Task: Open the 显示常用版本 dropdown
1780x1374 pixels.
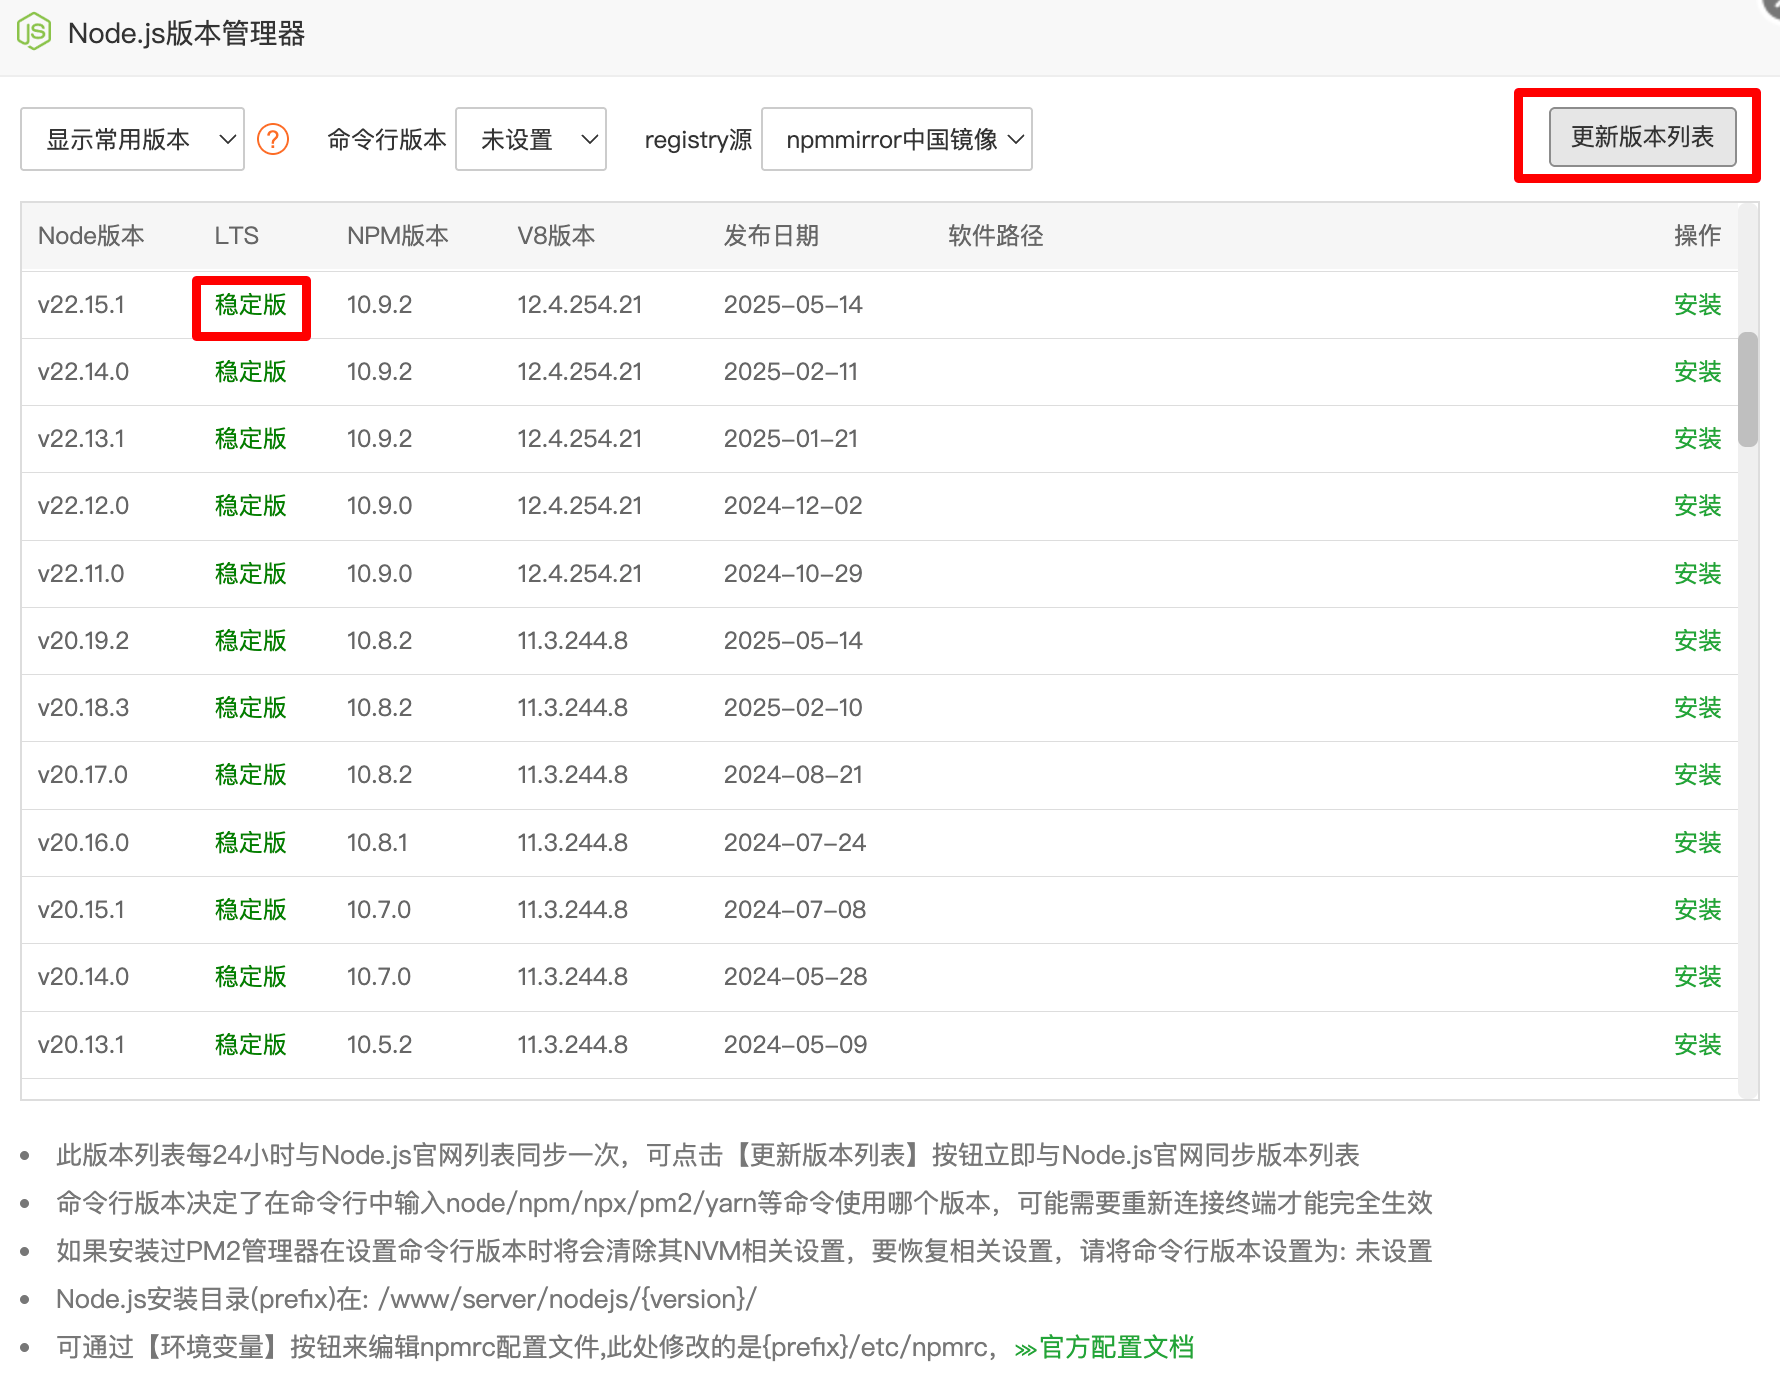Action: 132,139
